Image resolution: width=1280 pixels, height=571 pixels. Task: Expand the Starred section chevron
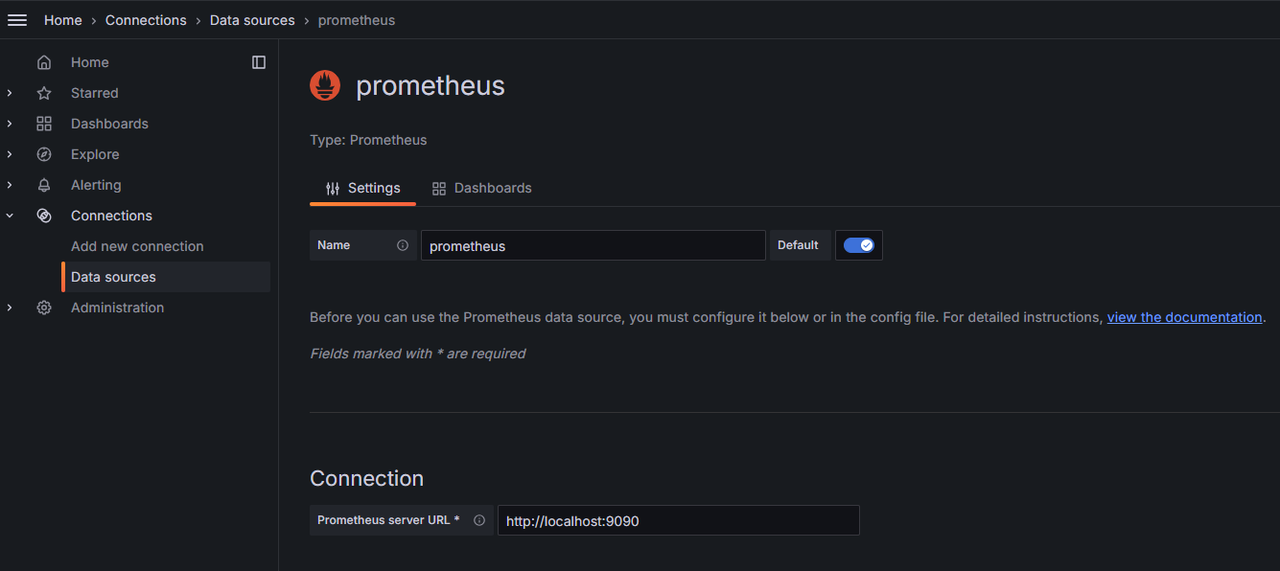(10, 93)
